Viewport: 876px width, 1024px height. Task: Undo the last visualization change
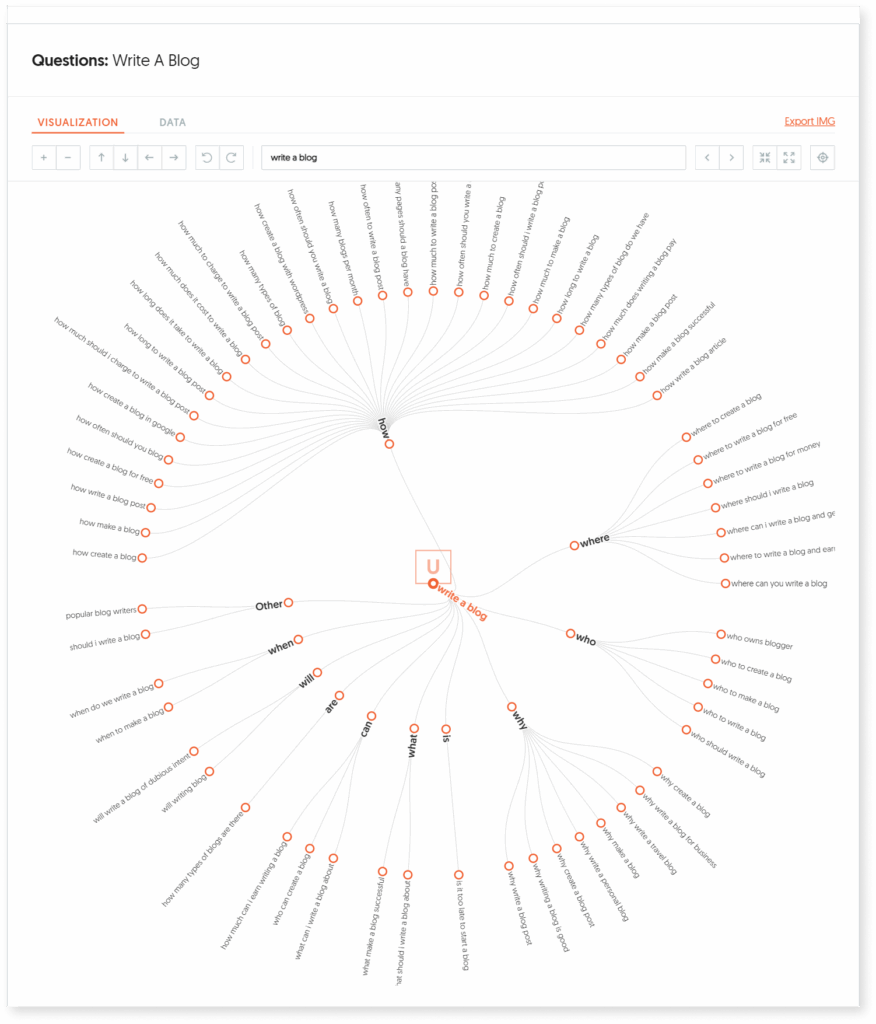coord(208,157)
